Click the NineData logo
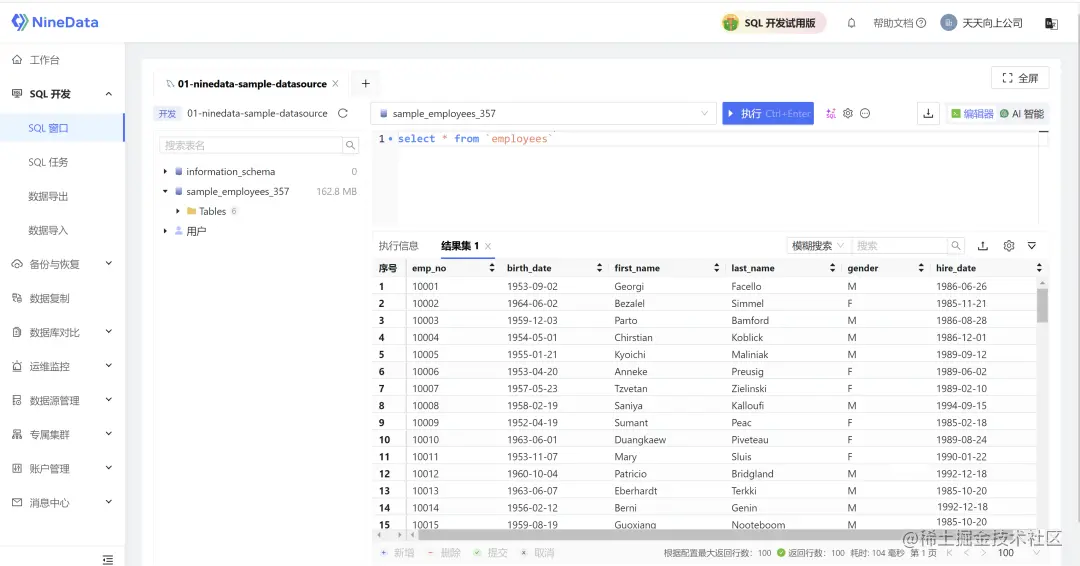Image resolution: width=1080 pixels, height=566 pixels. 55,22
